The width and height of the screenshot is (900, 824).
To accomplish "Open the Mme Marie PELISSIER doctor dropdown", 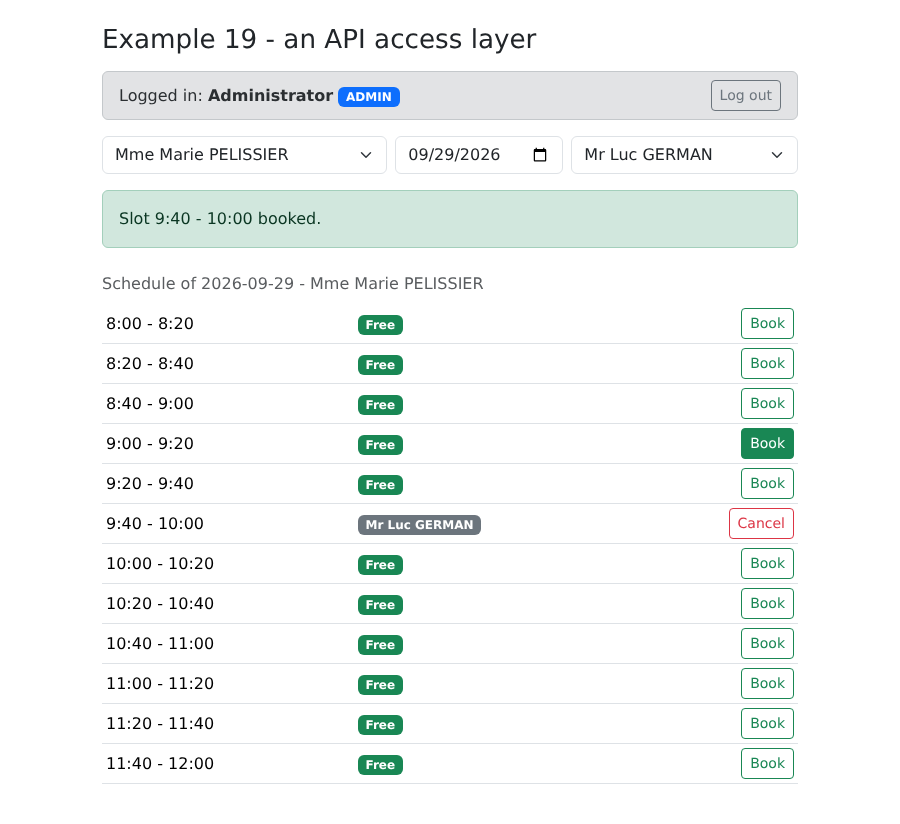I will pos(245,155).
